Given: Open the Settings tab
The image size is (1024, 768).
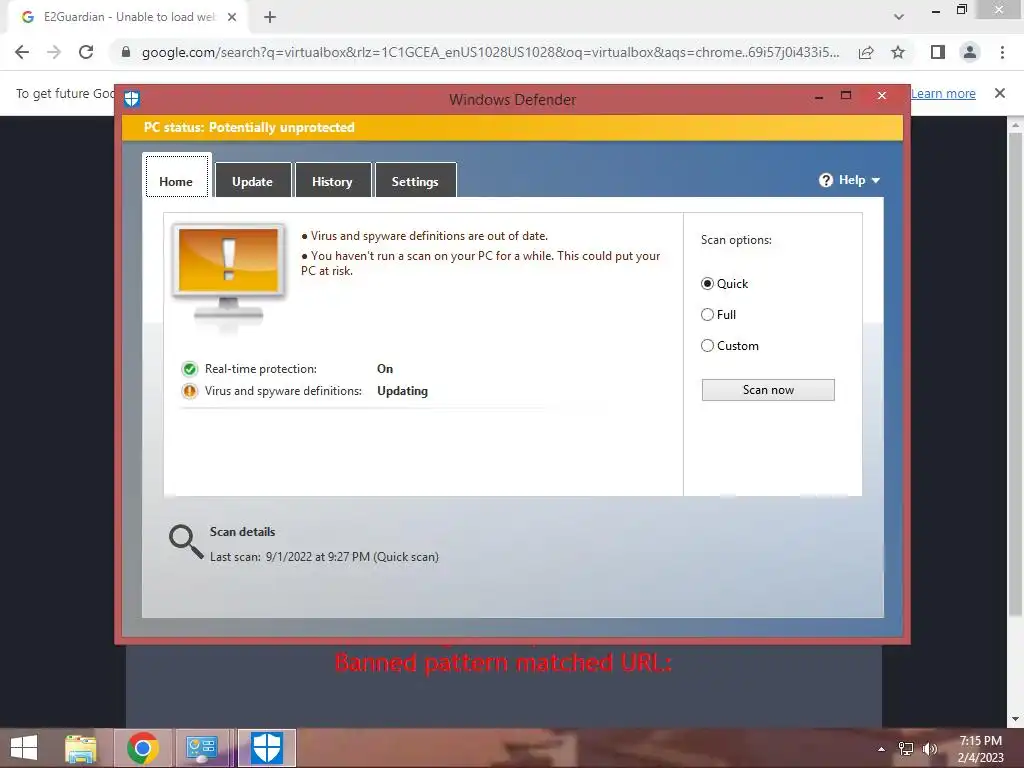Looking at the screenshot, I should click(415, 182).
